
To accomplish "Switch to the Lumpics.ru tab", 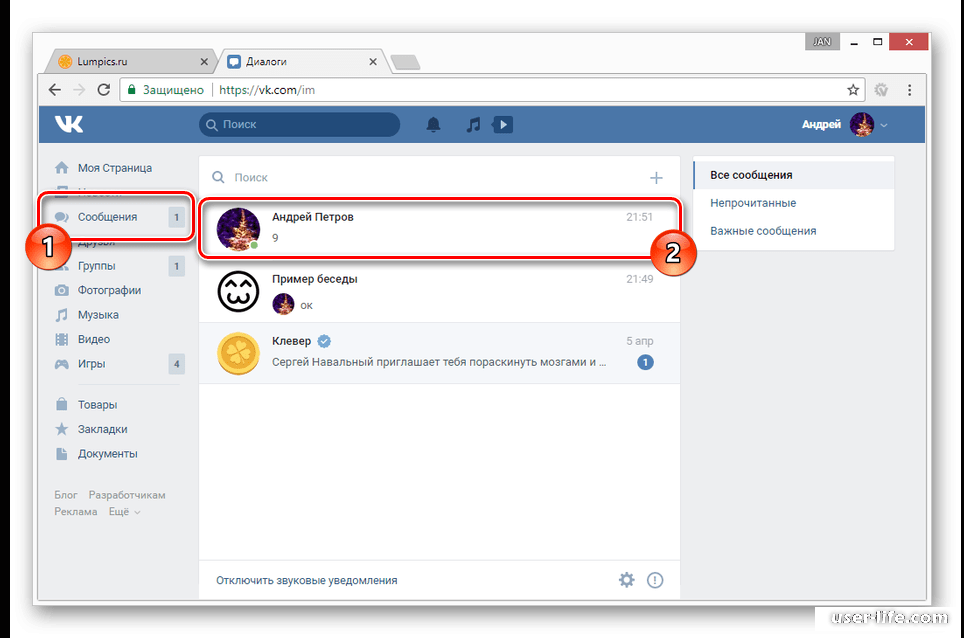I will pos(130,61).
